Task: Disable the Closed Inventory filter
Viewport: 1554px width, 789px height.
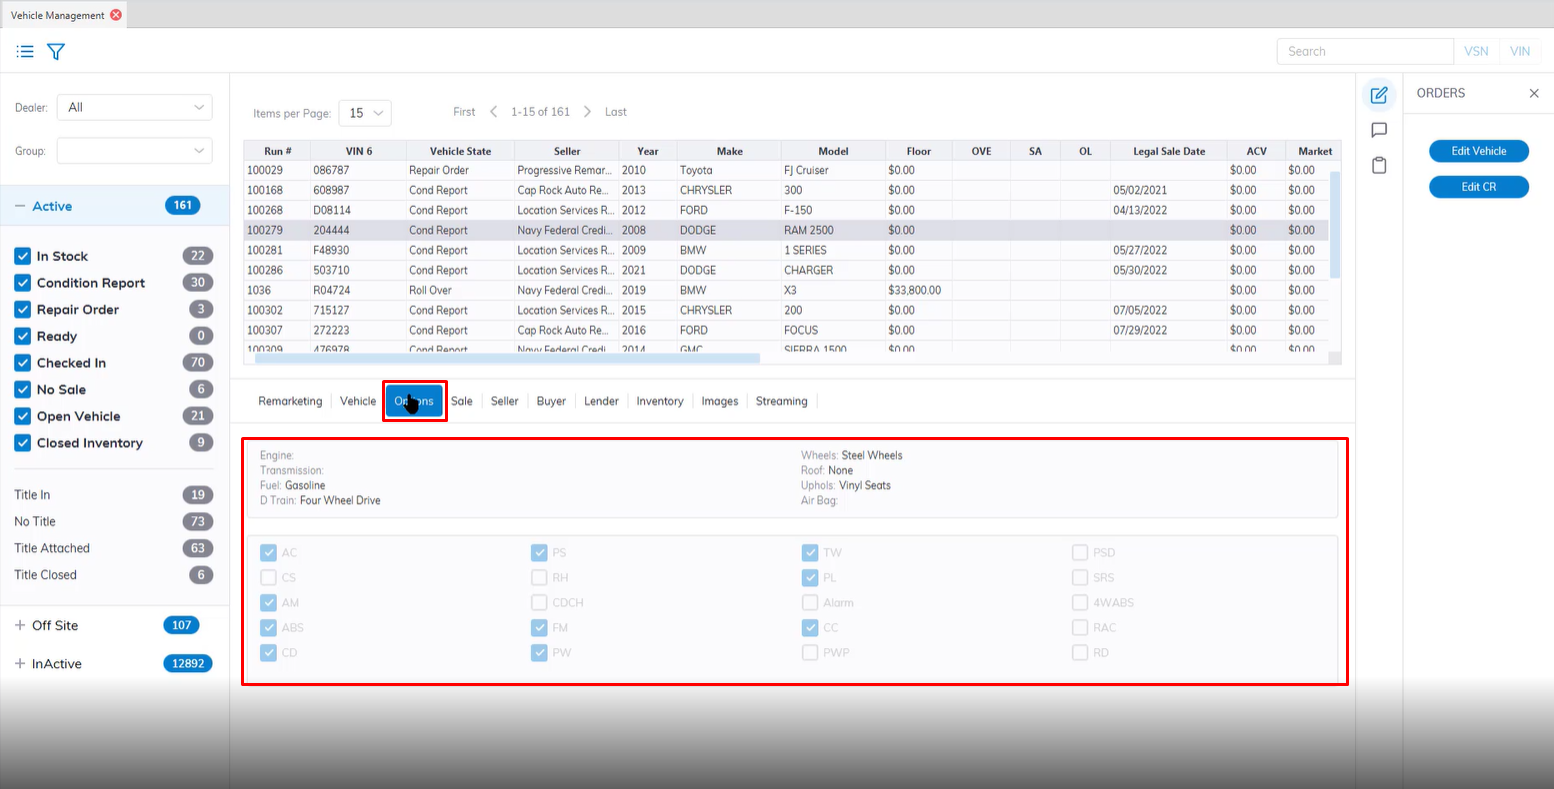Action: tap(23, 443)
